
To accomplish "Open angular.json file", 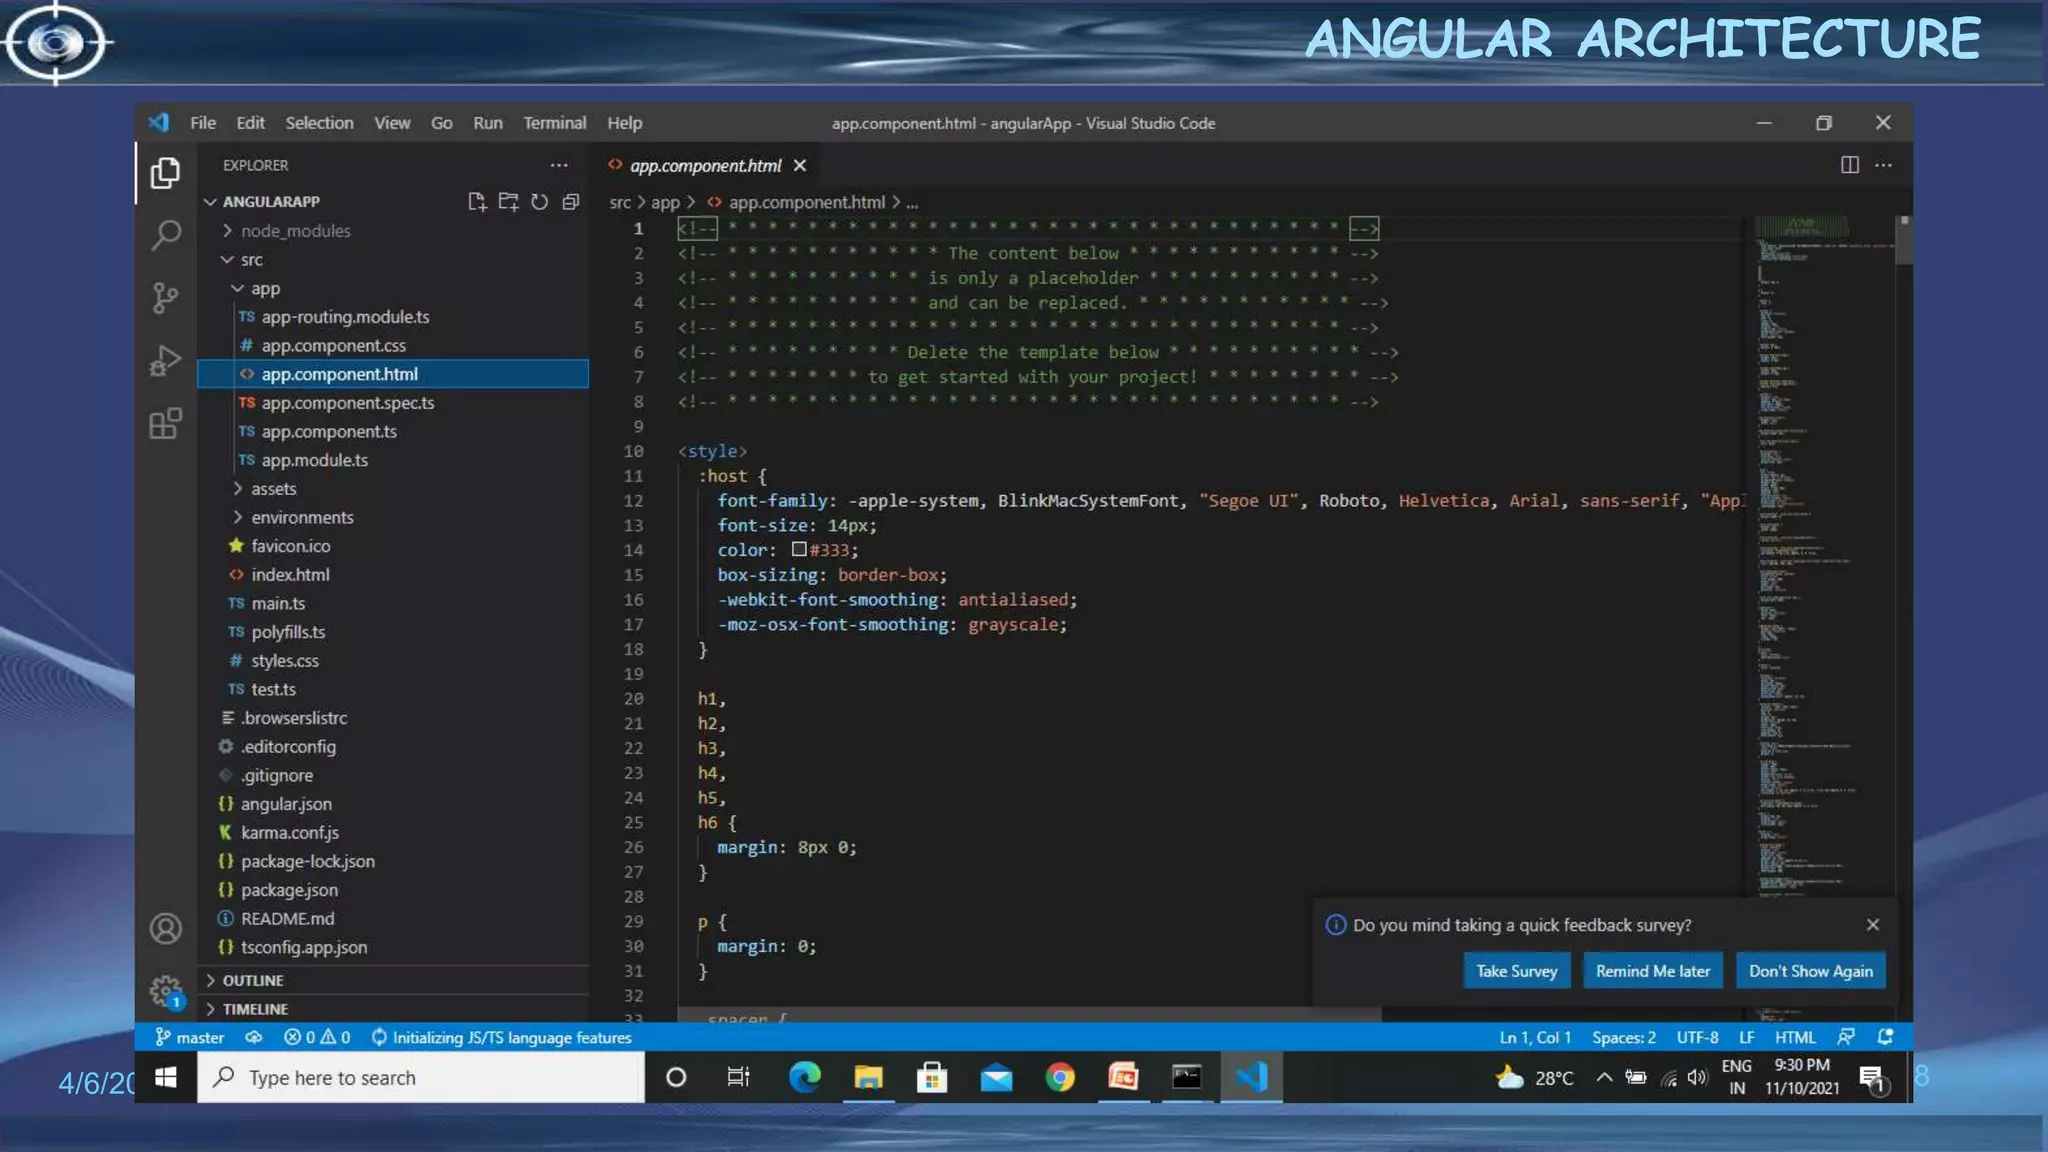I will click(x=394, y=804).
